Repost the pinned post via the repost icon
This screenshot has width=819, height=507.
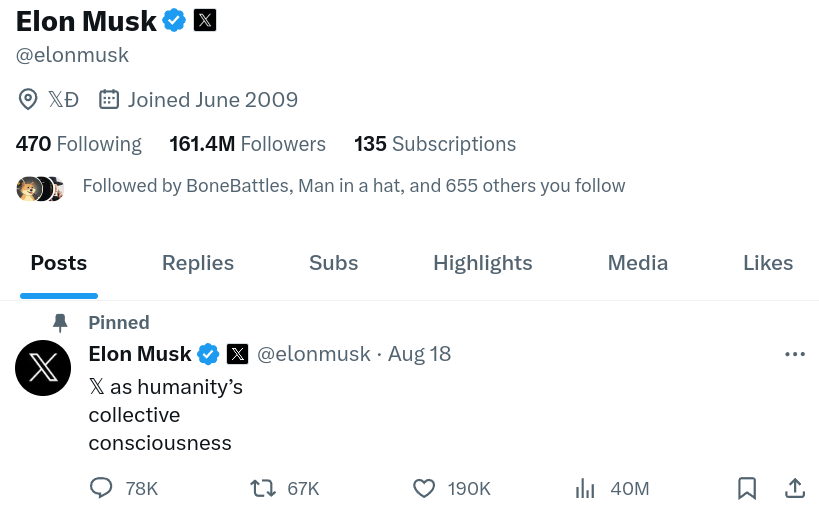pos(262,488)
